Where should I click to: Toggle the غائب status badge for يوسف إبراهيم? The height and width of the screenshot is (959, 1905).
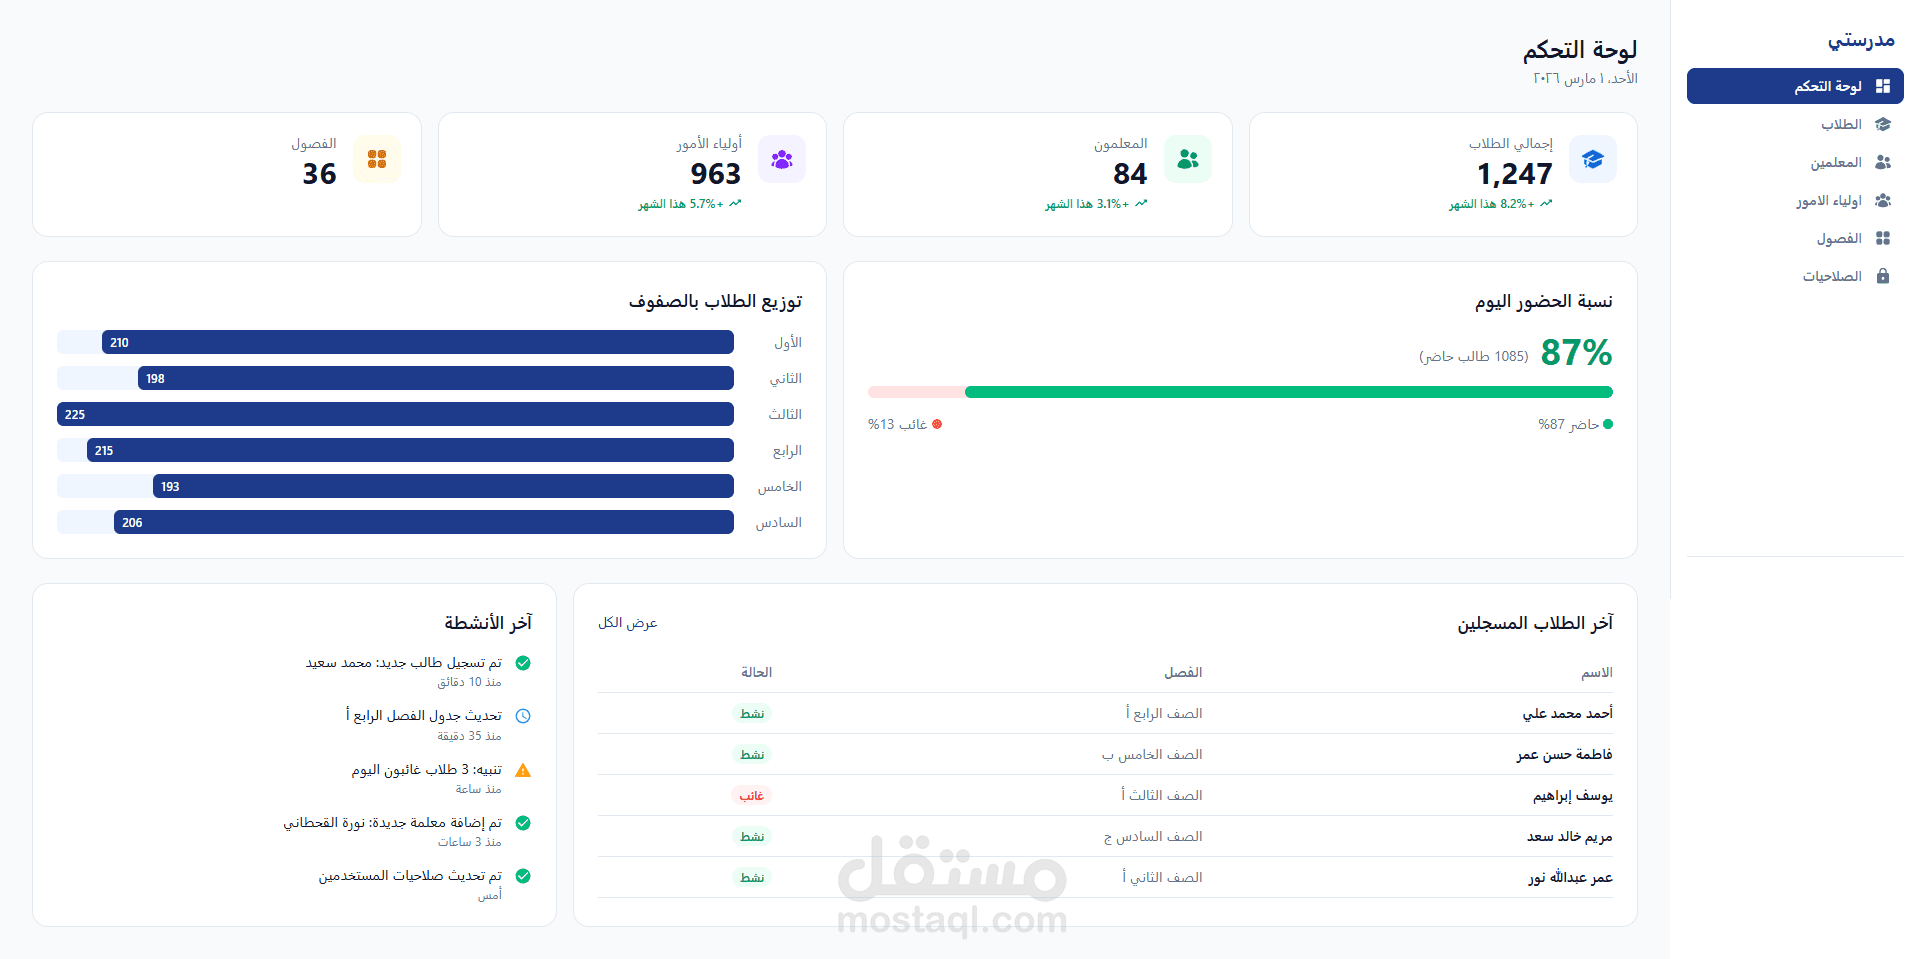752,795
